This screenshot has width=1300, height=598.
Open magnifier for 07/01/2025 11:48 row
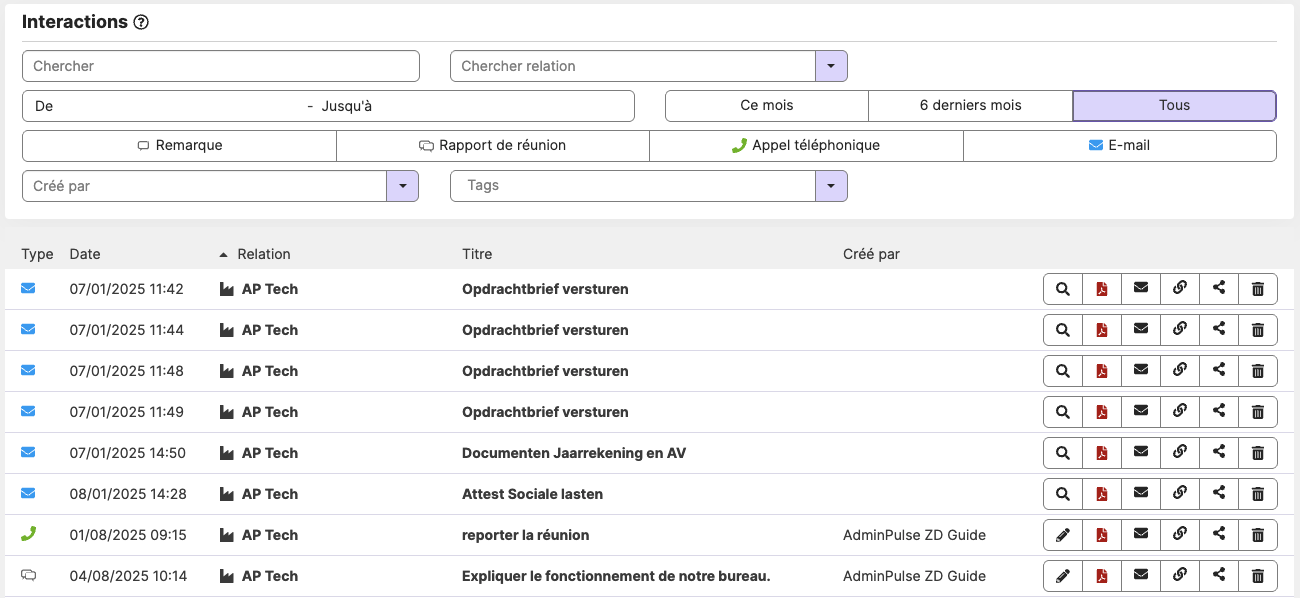[1063, 371]
